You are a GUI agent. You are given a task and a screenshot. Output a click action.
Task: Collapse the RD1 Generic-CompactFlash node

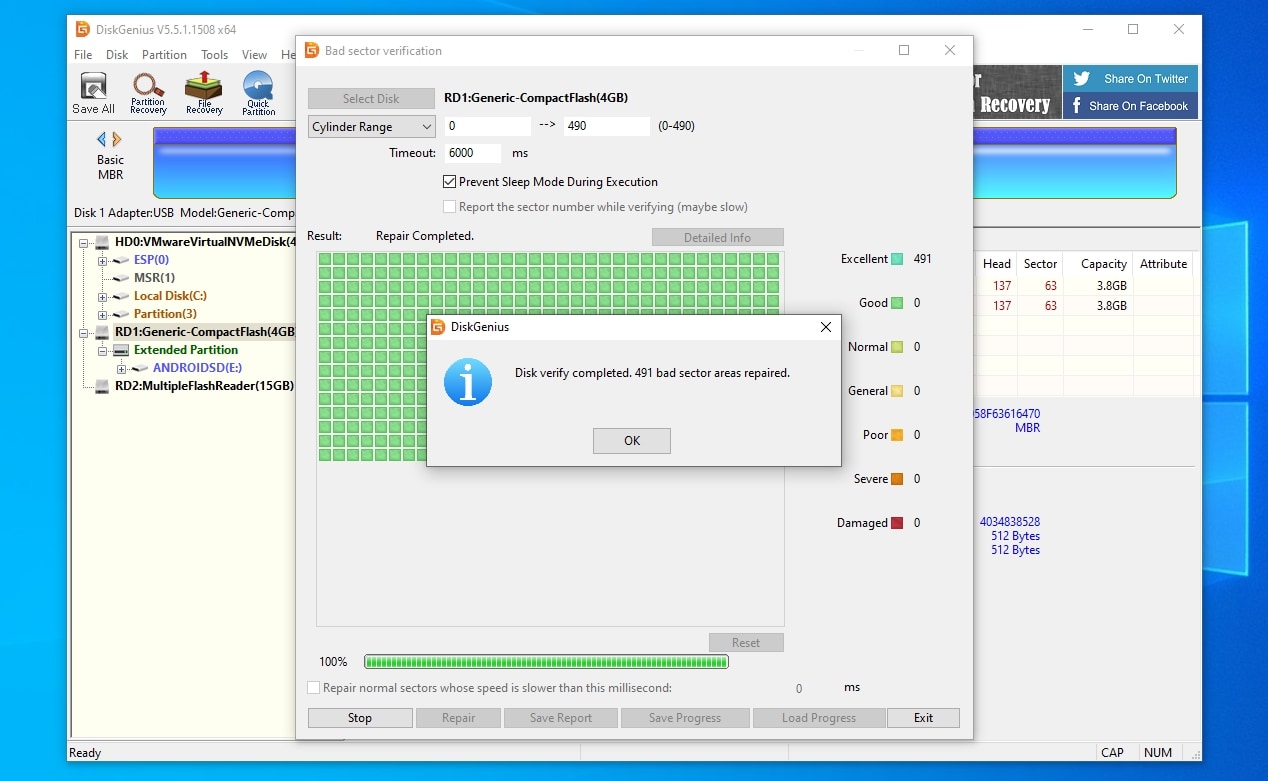coord(83,333)
